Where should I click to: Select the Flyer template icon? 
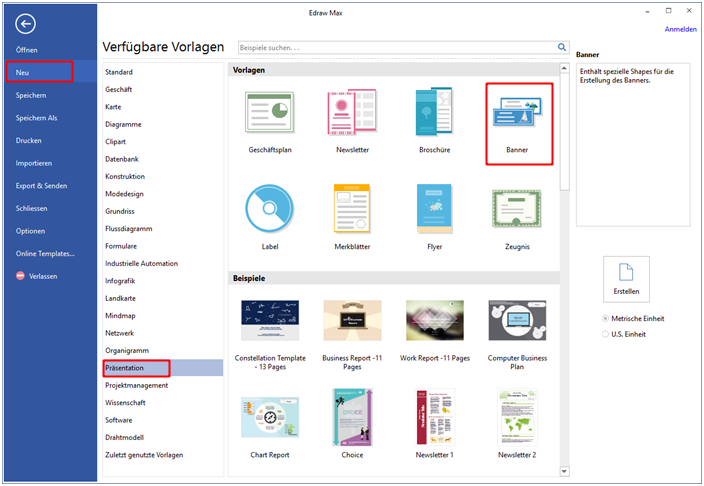[434, 208]
